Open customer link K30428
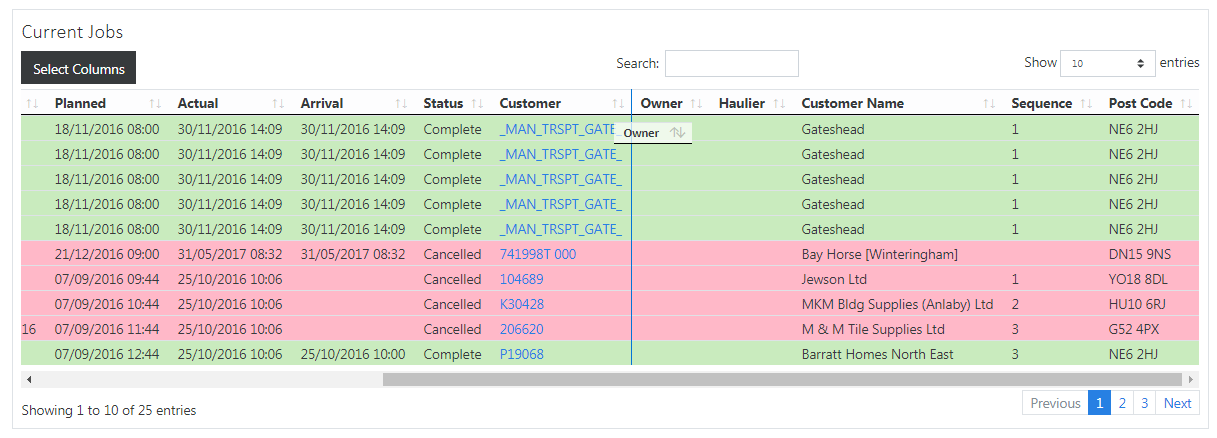1217x438 pixels. click(522, 304)
